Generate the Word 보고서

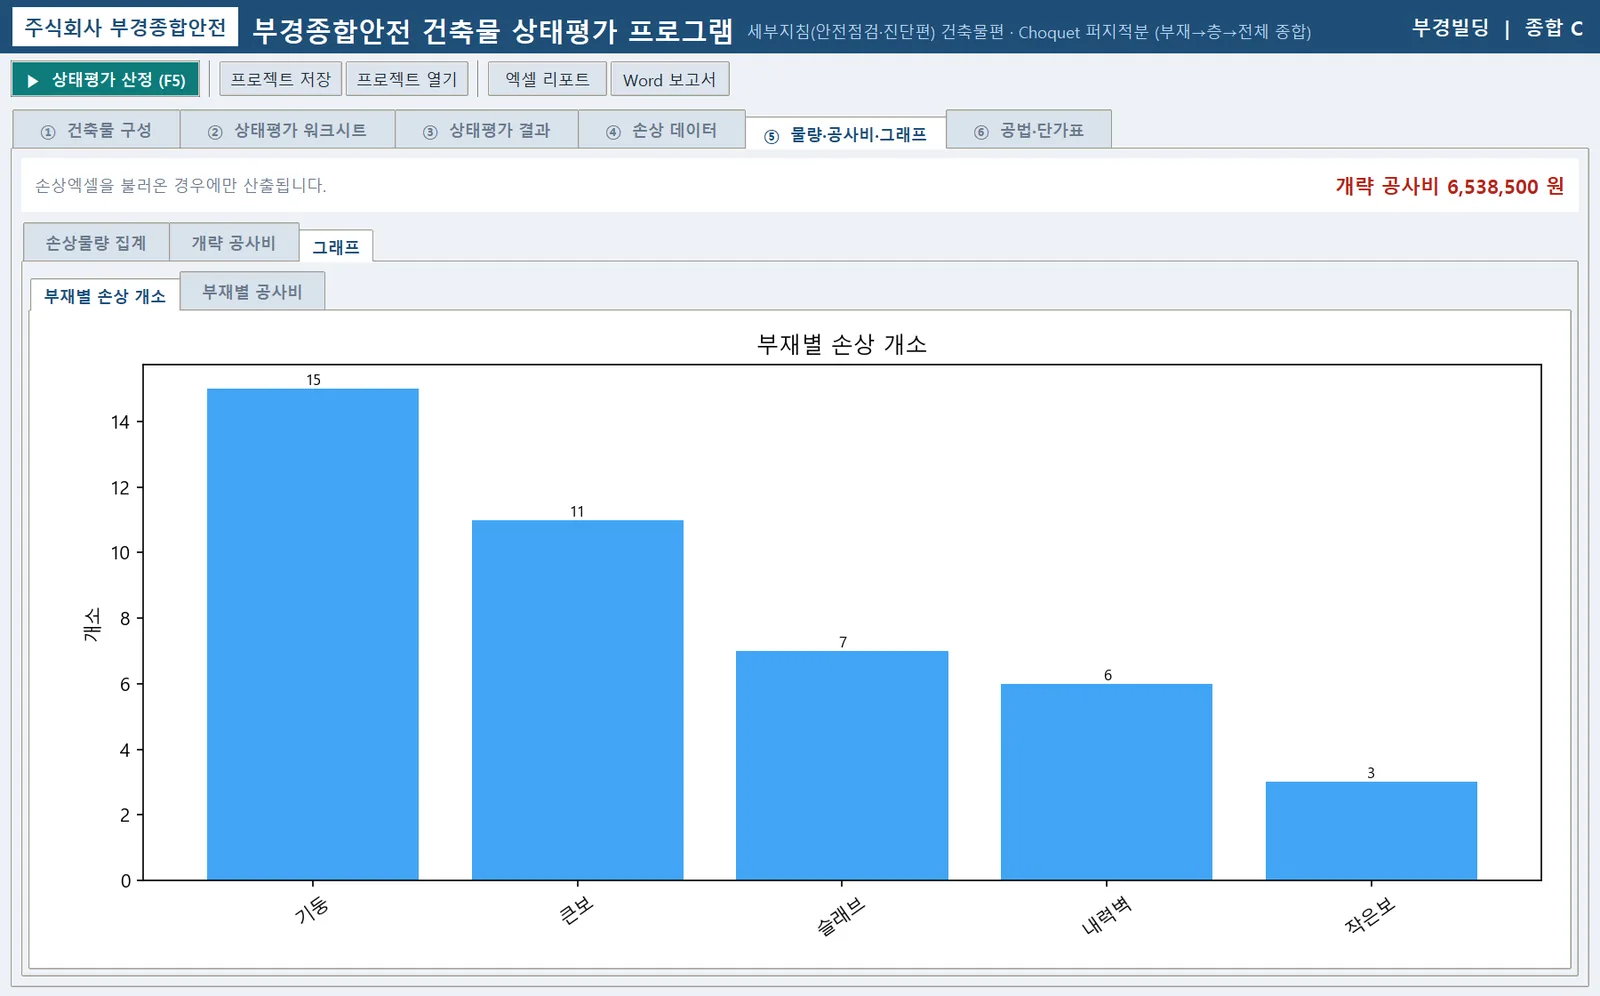pyautogui.click(x=669, y=79)
